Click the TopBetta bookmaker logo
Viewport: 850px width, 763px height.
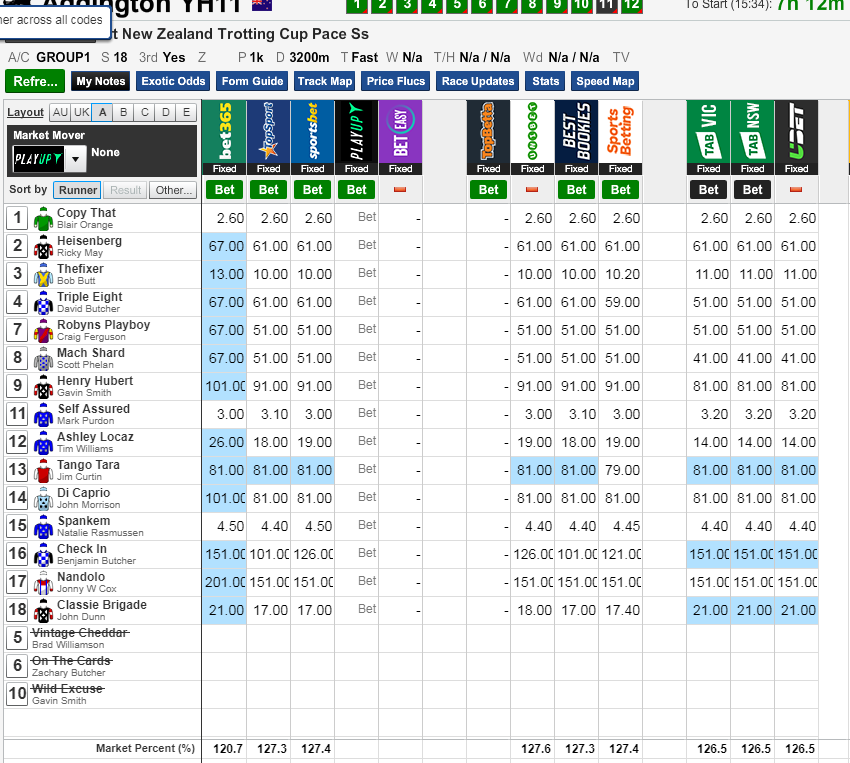coord(488,131)
